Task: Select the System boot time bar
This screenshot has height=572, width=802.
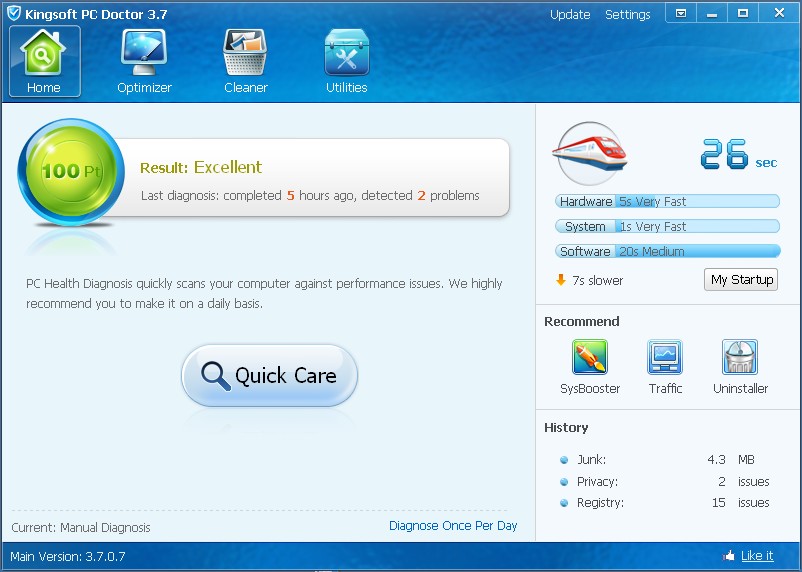Action: tap(667, 226)
